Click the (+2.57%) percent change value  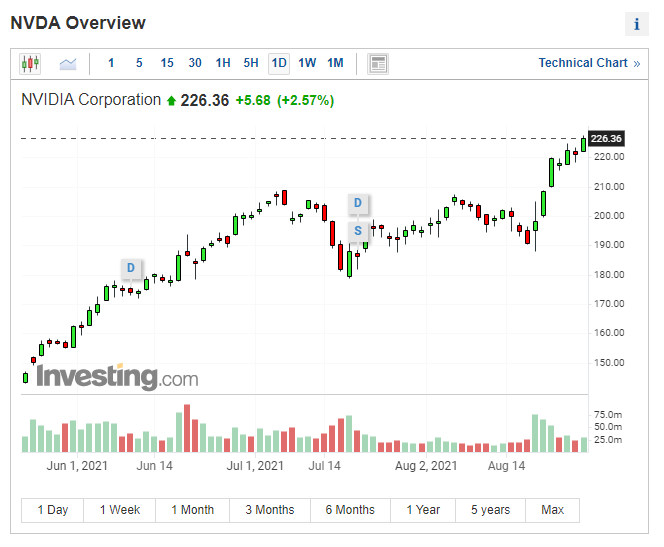(305, 100)
